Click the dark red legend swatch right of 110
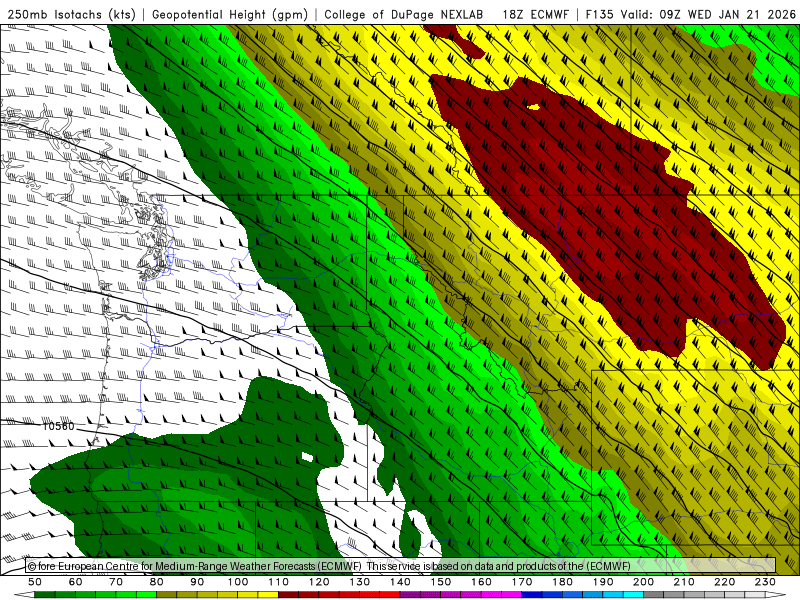Image resolution: width=800 pixels, height=600 pixels. (x=288, y=595)
